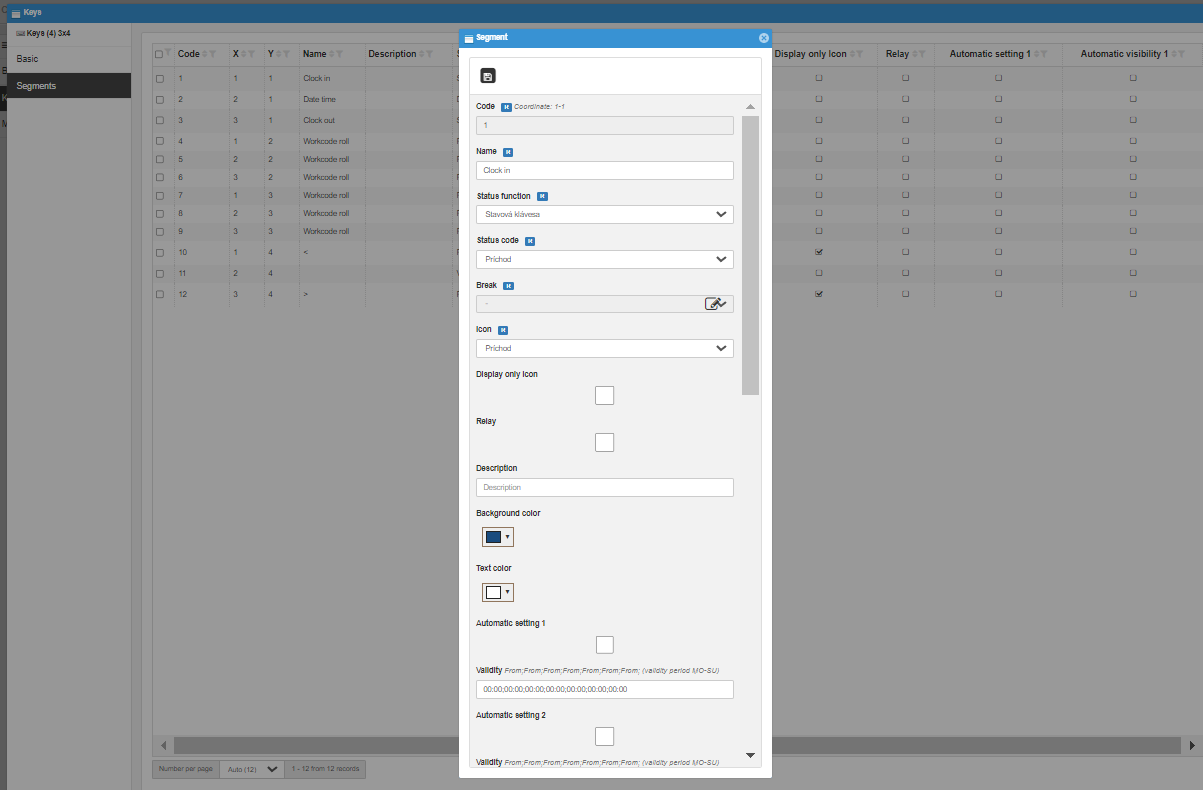Open the filter icon in Relay column header
Viewport: 1203px width, 790px height.
point(922,54)
